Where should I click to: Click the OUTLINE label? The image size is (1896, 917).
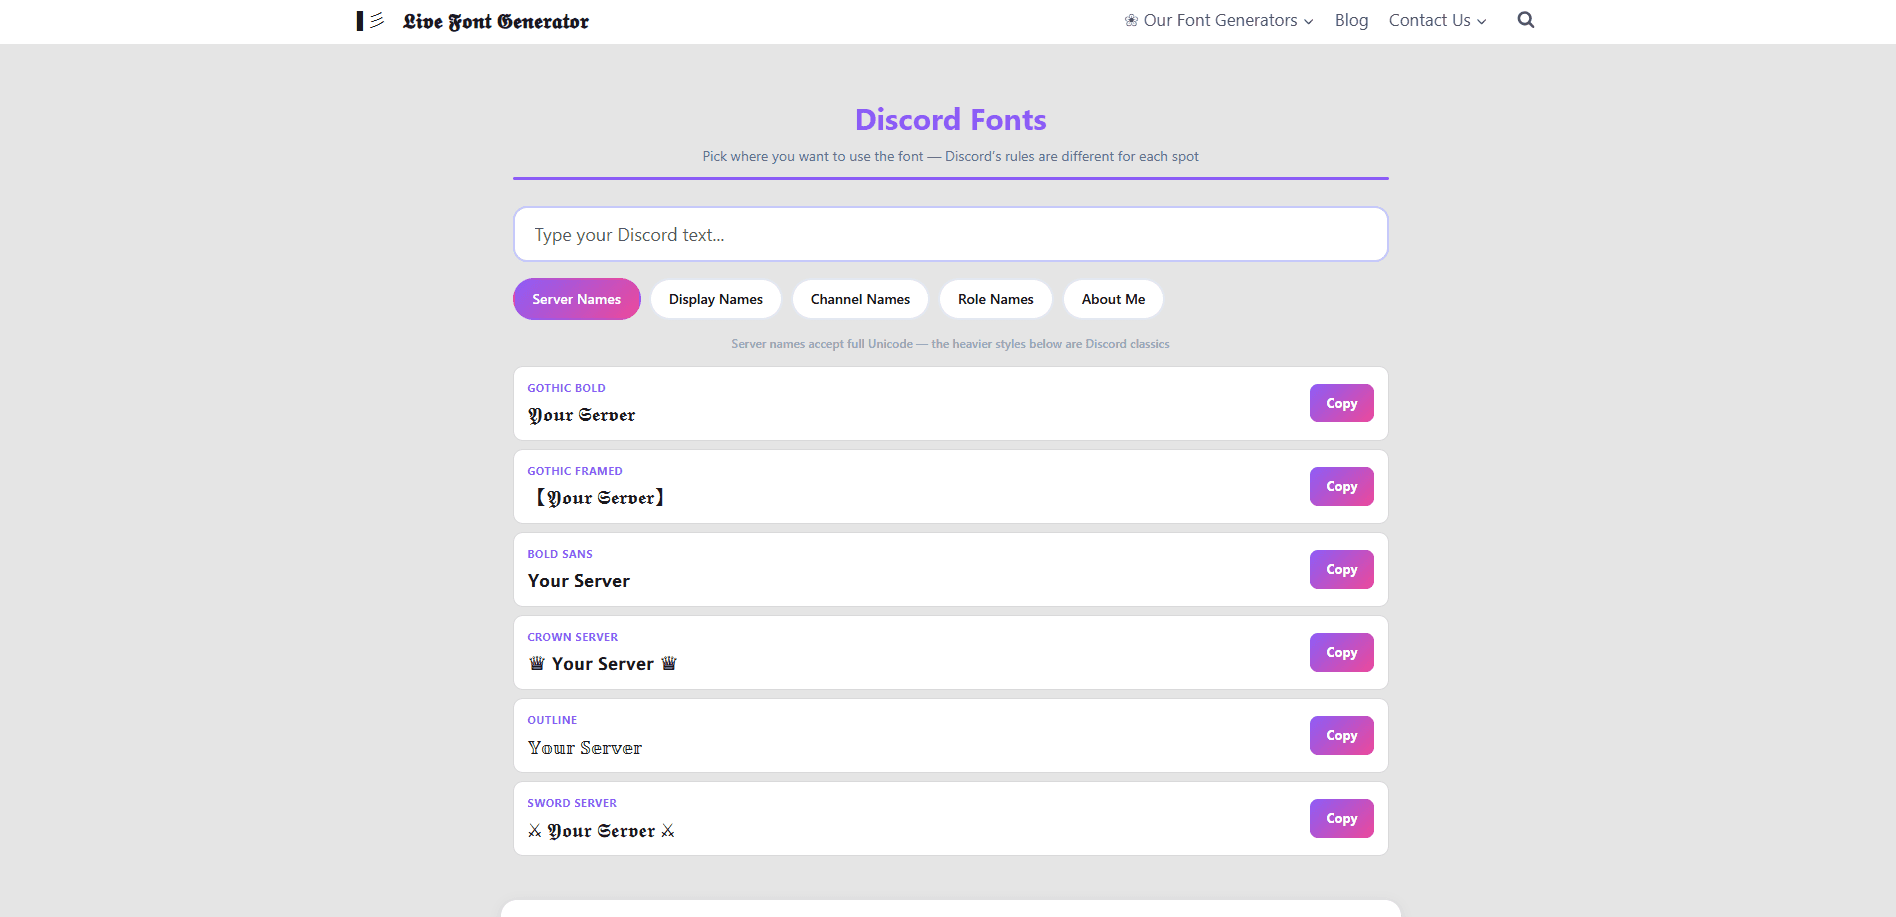click(552, 720)
